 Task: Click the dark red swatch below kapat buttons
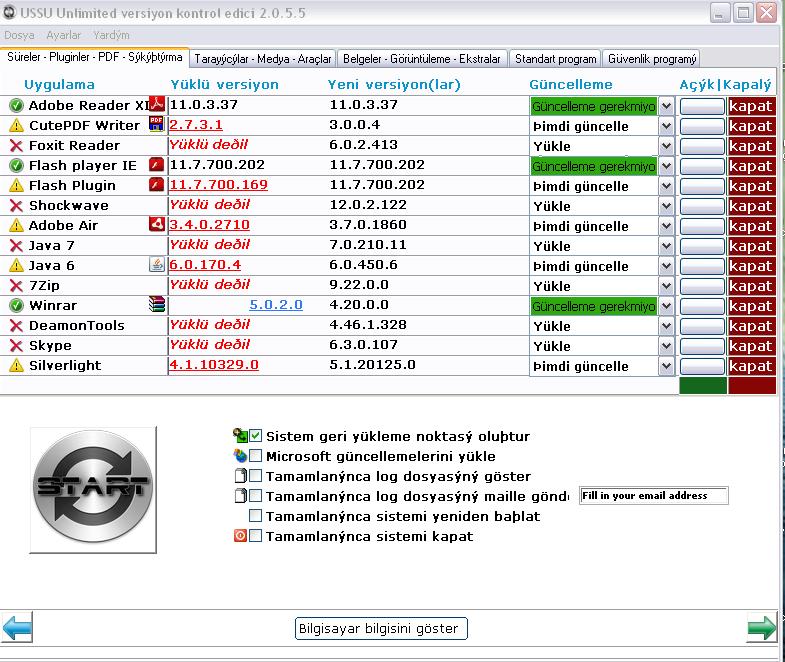point(752,386)
